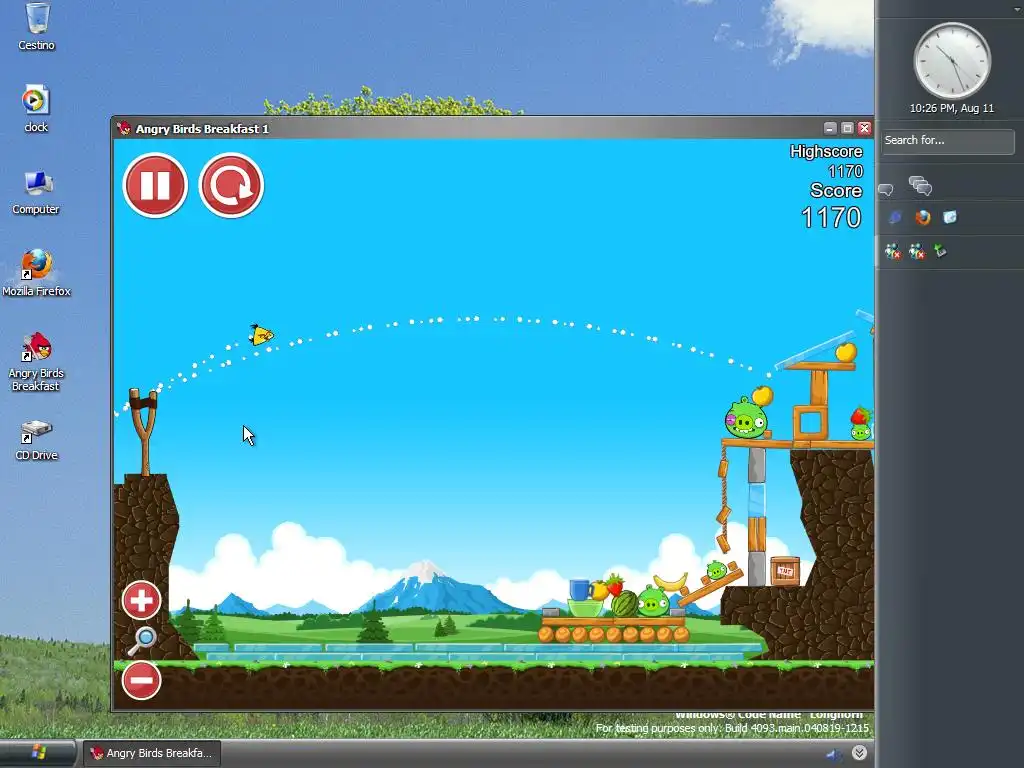Select the Angry Birds Breakfast desktop shortcut
This screenshot has height=768, width=1024.
pyautogui.click(x=36, y=362)
